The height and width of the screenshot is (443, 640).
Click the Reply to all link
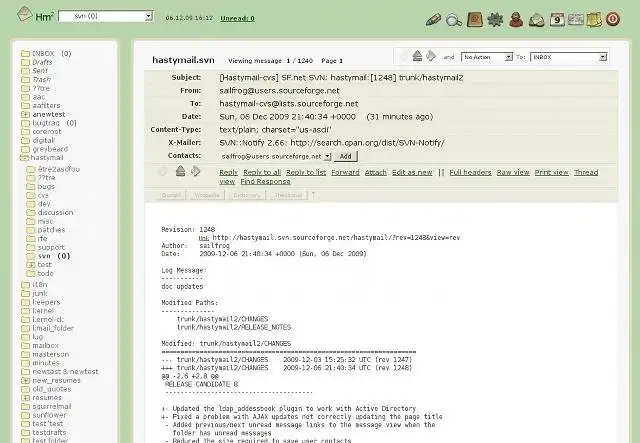click(x=262, y=172)
